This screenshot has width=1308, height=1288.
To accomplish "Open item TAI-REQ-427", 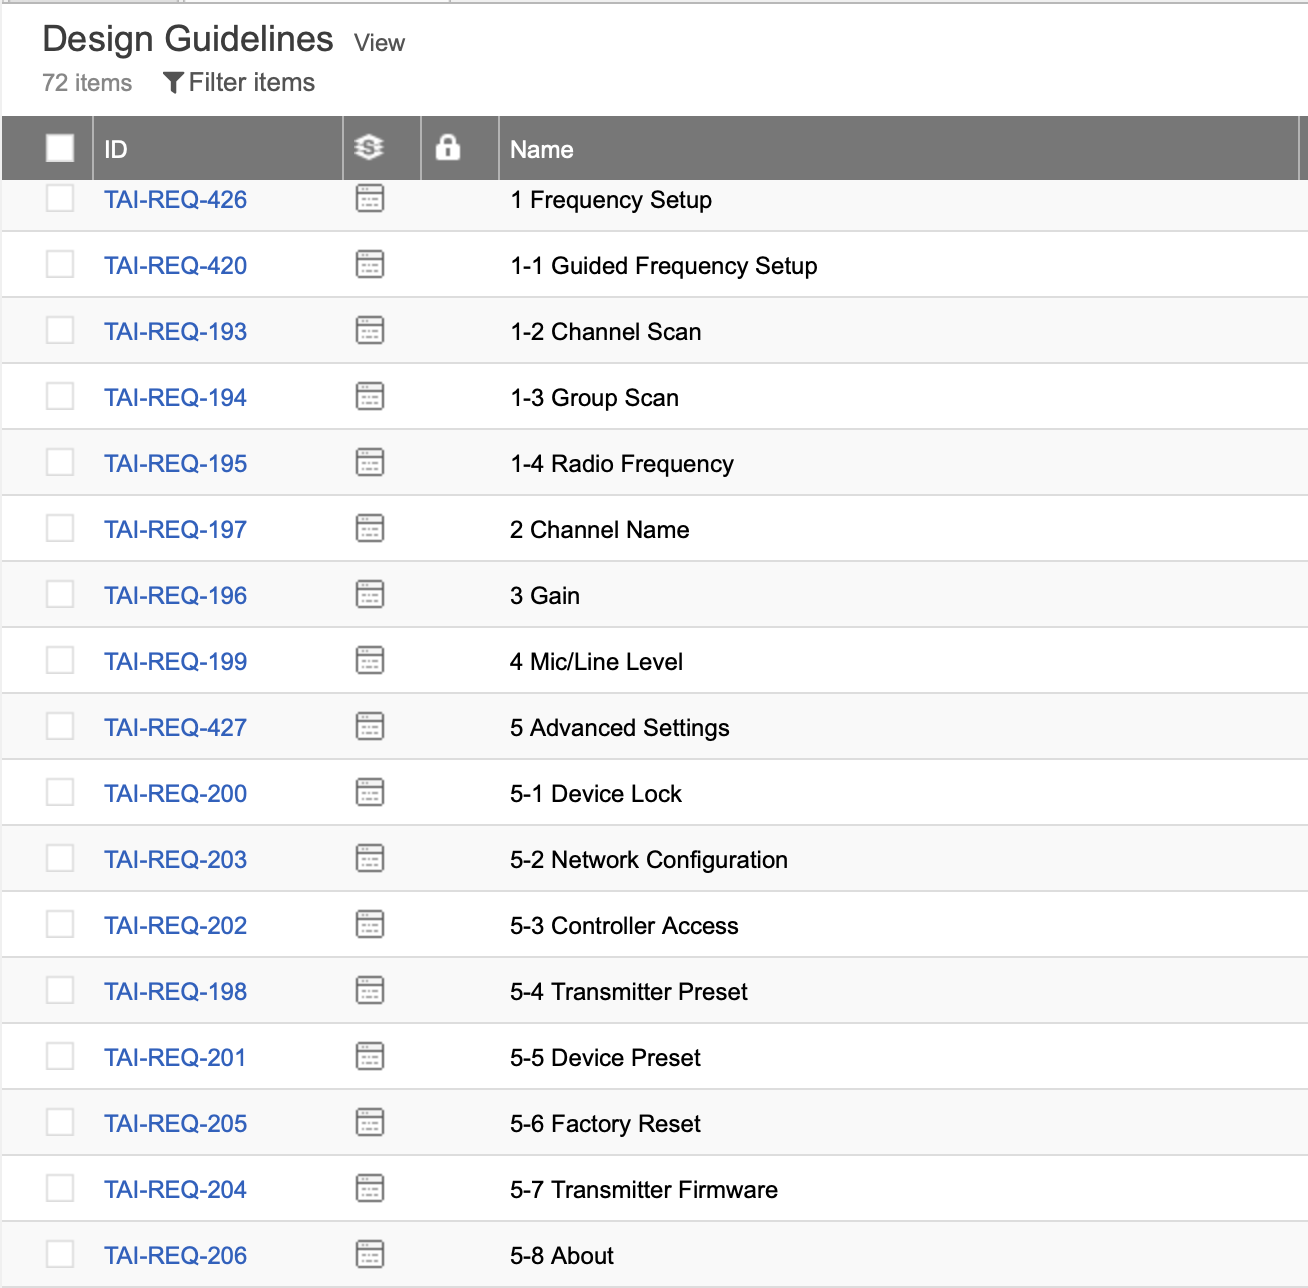I will [175, 727].
